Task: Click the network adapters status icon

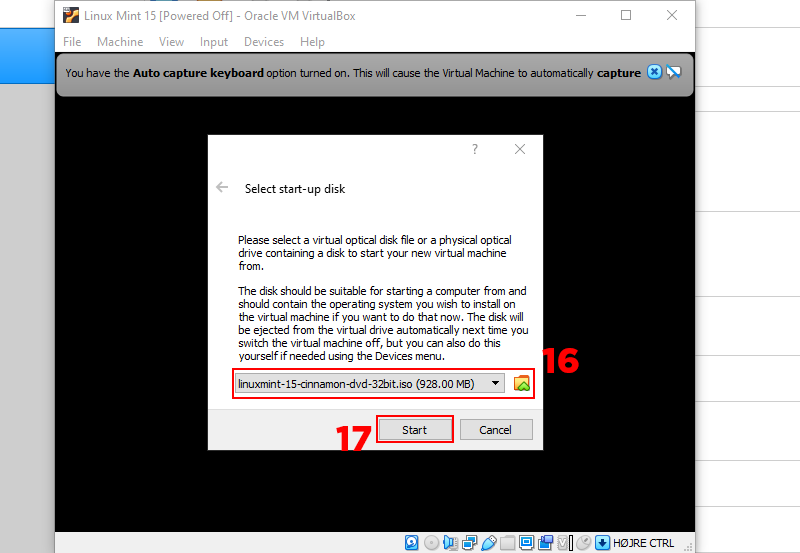Action: (470, 543)
